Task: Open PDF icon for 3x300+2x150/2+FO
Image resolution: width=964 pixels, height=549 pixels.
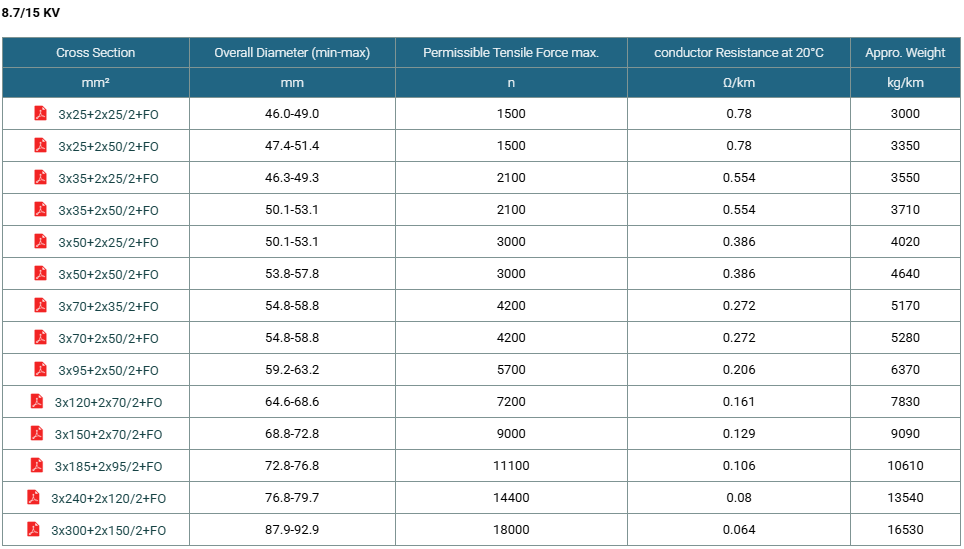Action: (33, 529)
